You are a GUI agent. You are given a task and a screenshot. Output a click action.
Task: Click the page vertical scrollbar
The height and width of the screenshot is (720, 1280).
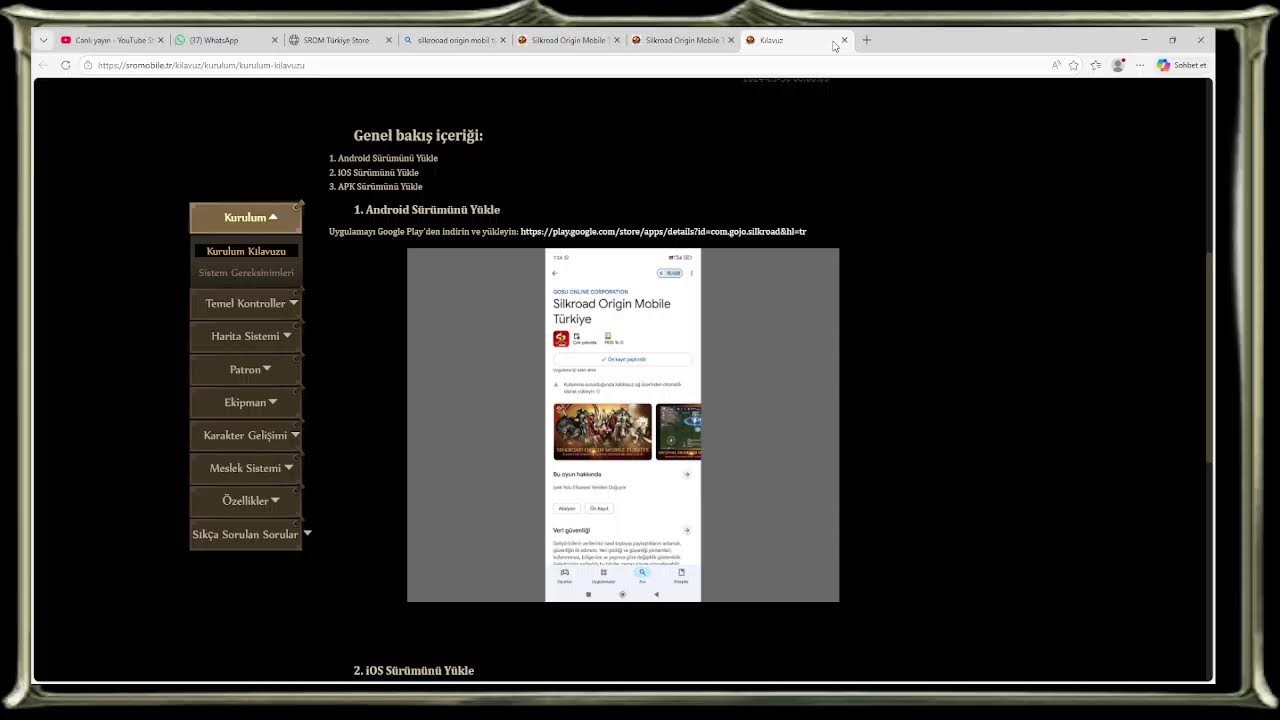(1209, 357)
